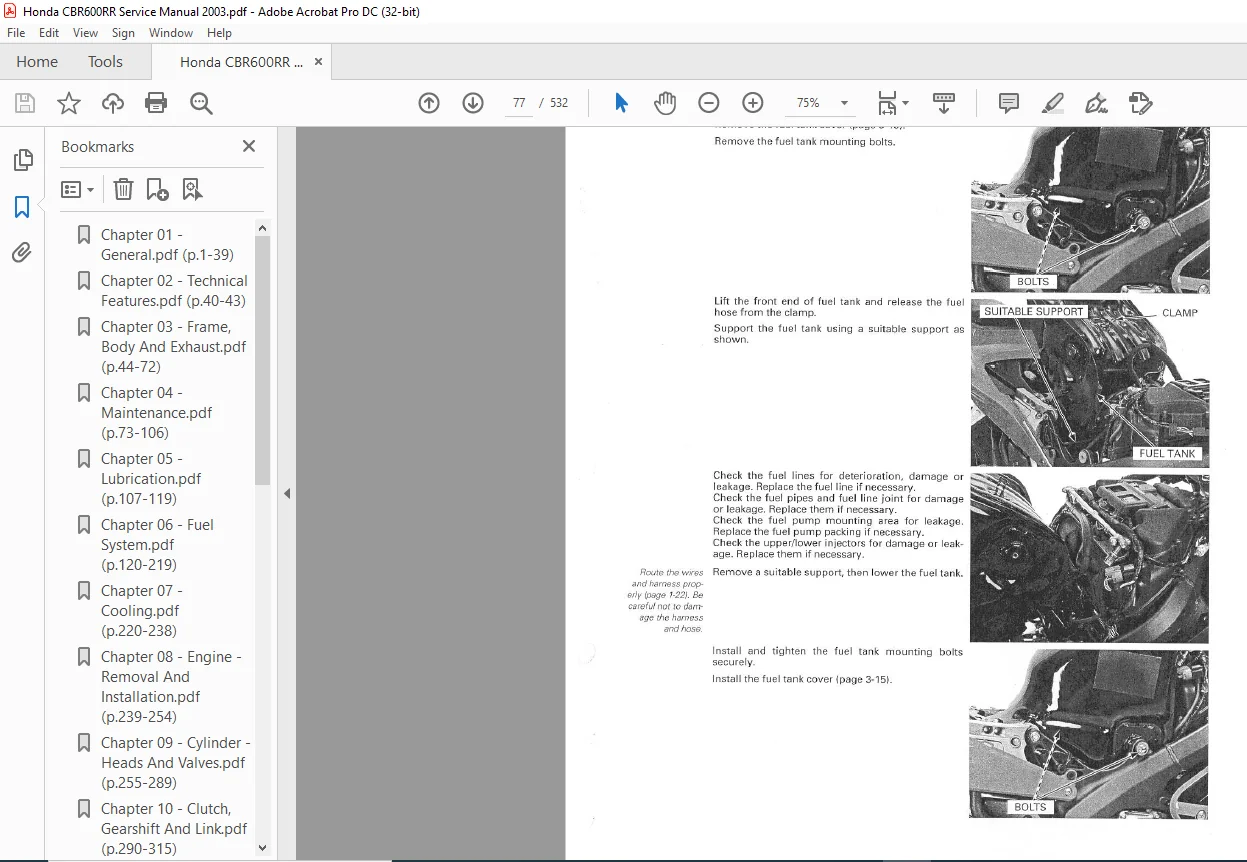This screenshot has width=1247, height=862.
Task: Open bookmark Chapter 10 - Clutch, Gearshift And Link
Action: pos(174,829)
